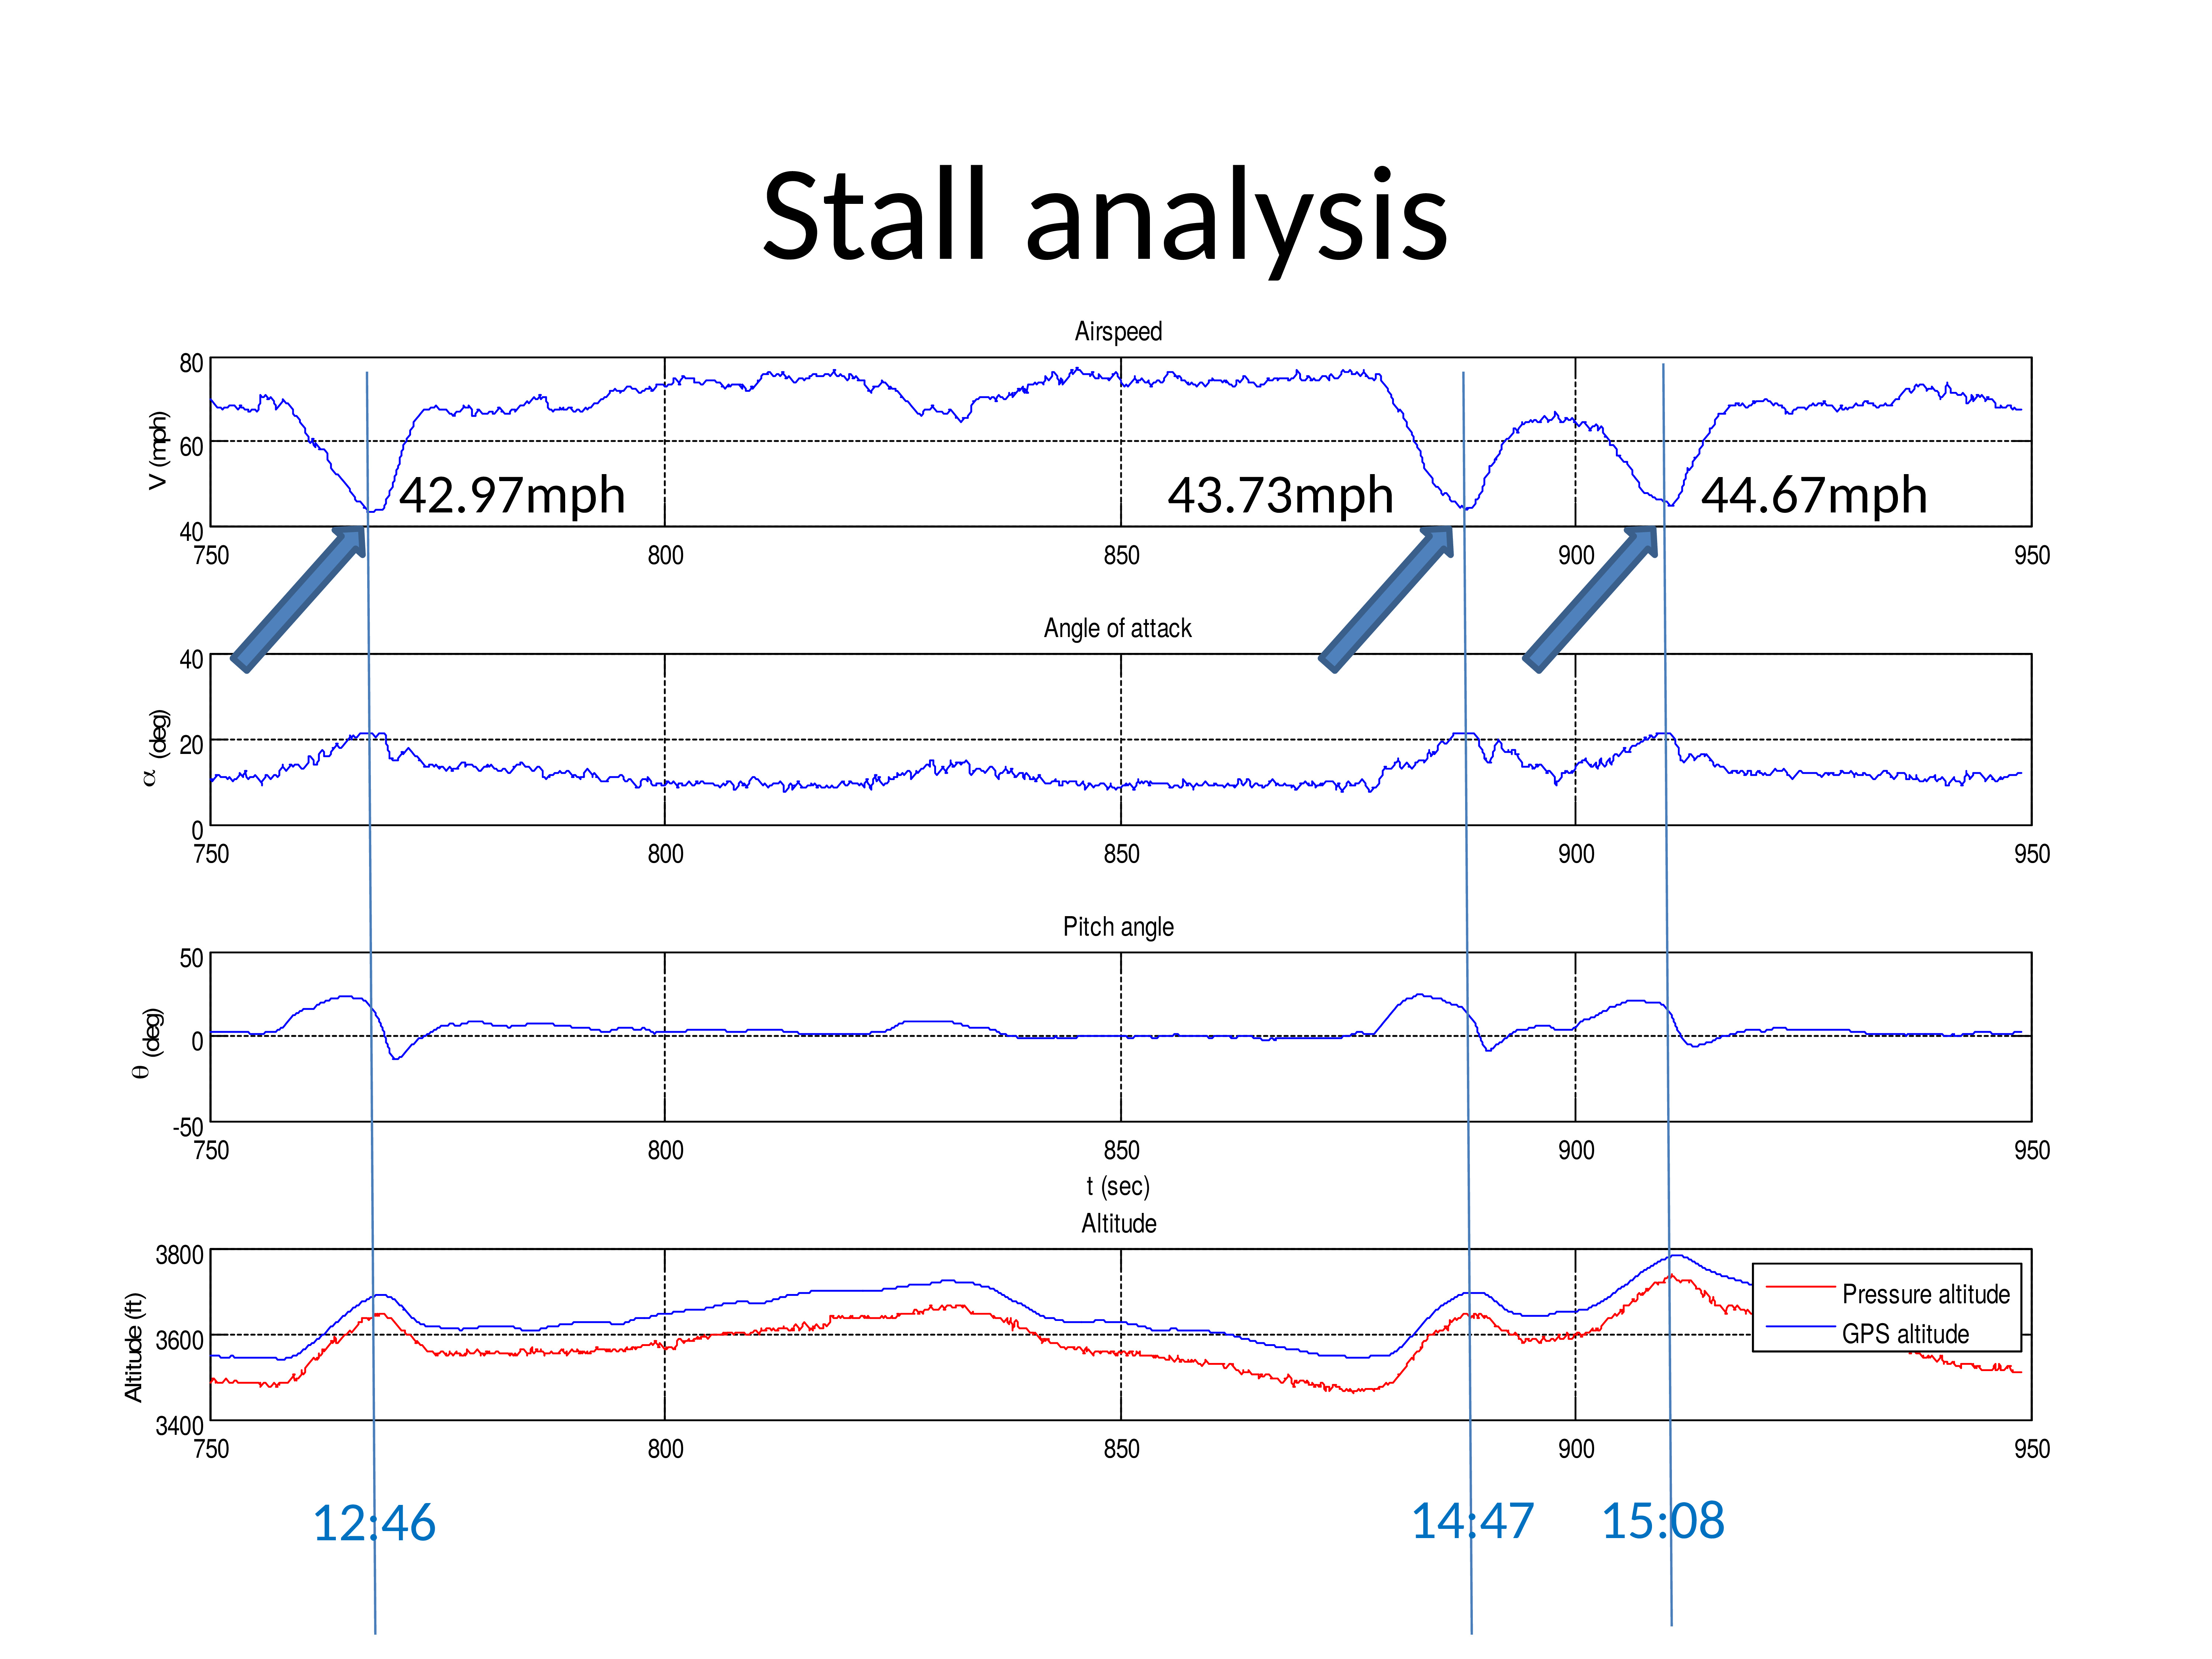Click the θ (deg) axis label
This screenshot has height=1659, width=2212.
click(148, 1043)
